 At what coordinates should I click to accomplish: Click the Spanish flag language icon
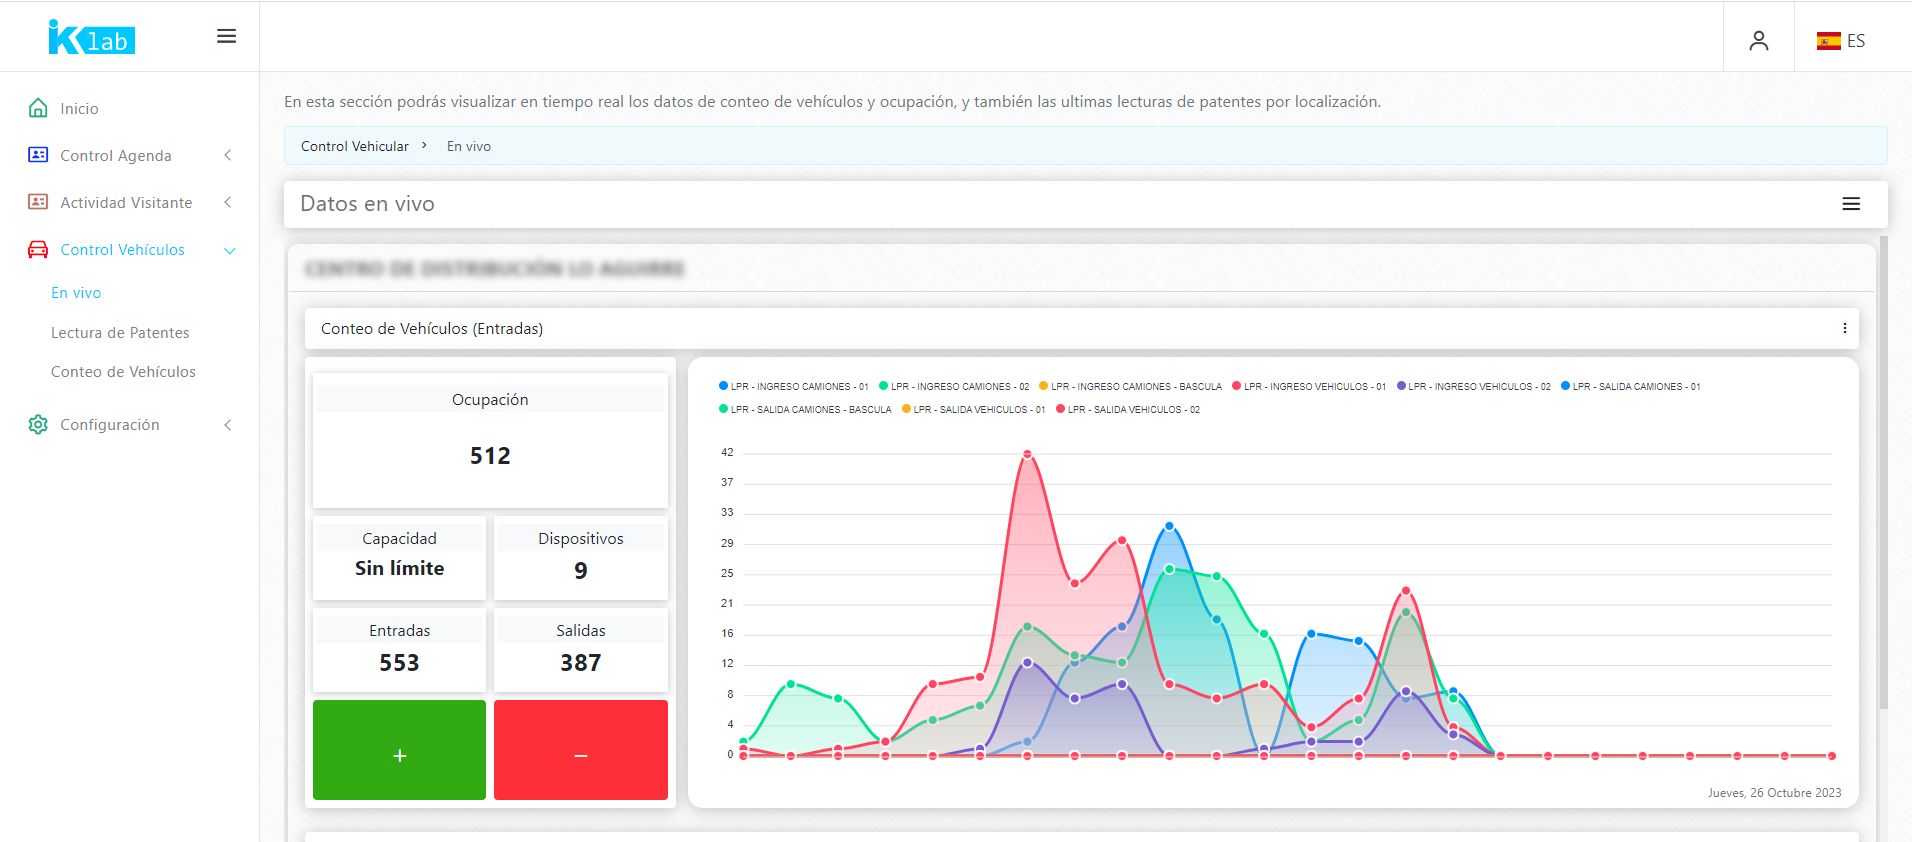coord(1828,41)
